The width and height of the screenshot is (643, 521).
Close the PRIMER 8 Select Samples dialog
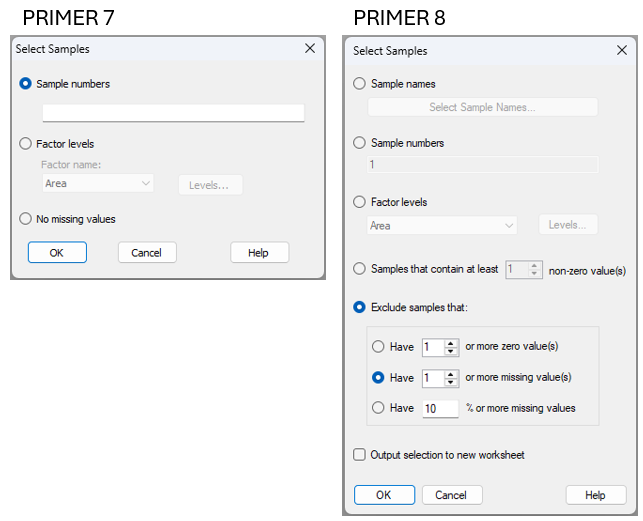pyautogui.click(x=621, y=50)
